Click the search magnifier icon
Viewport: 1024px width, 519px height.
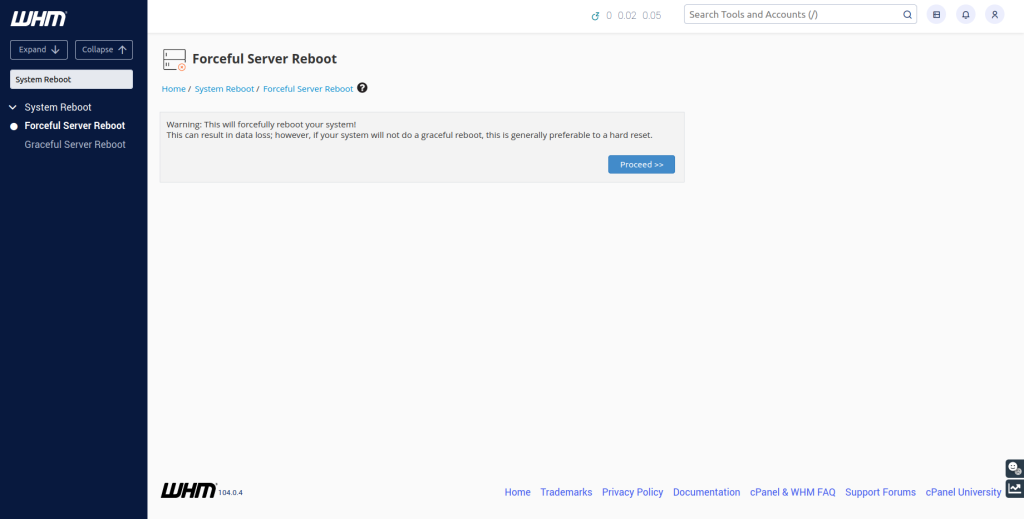coord(907,15)
